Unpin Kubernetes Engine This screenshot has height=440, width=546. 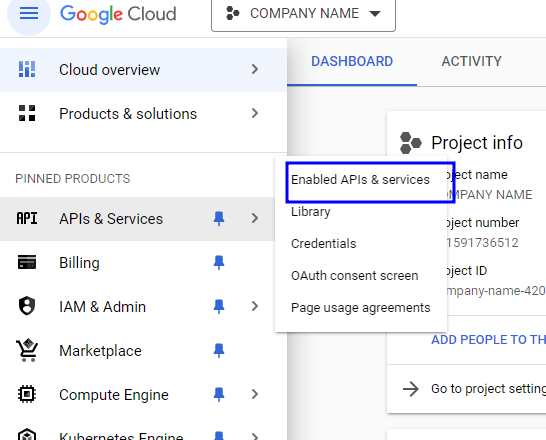219,435
